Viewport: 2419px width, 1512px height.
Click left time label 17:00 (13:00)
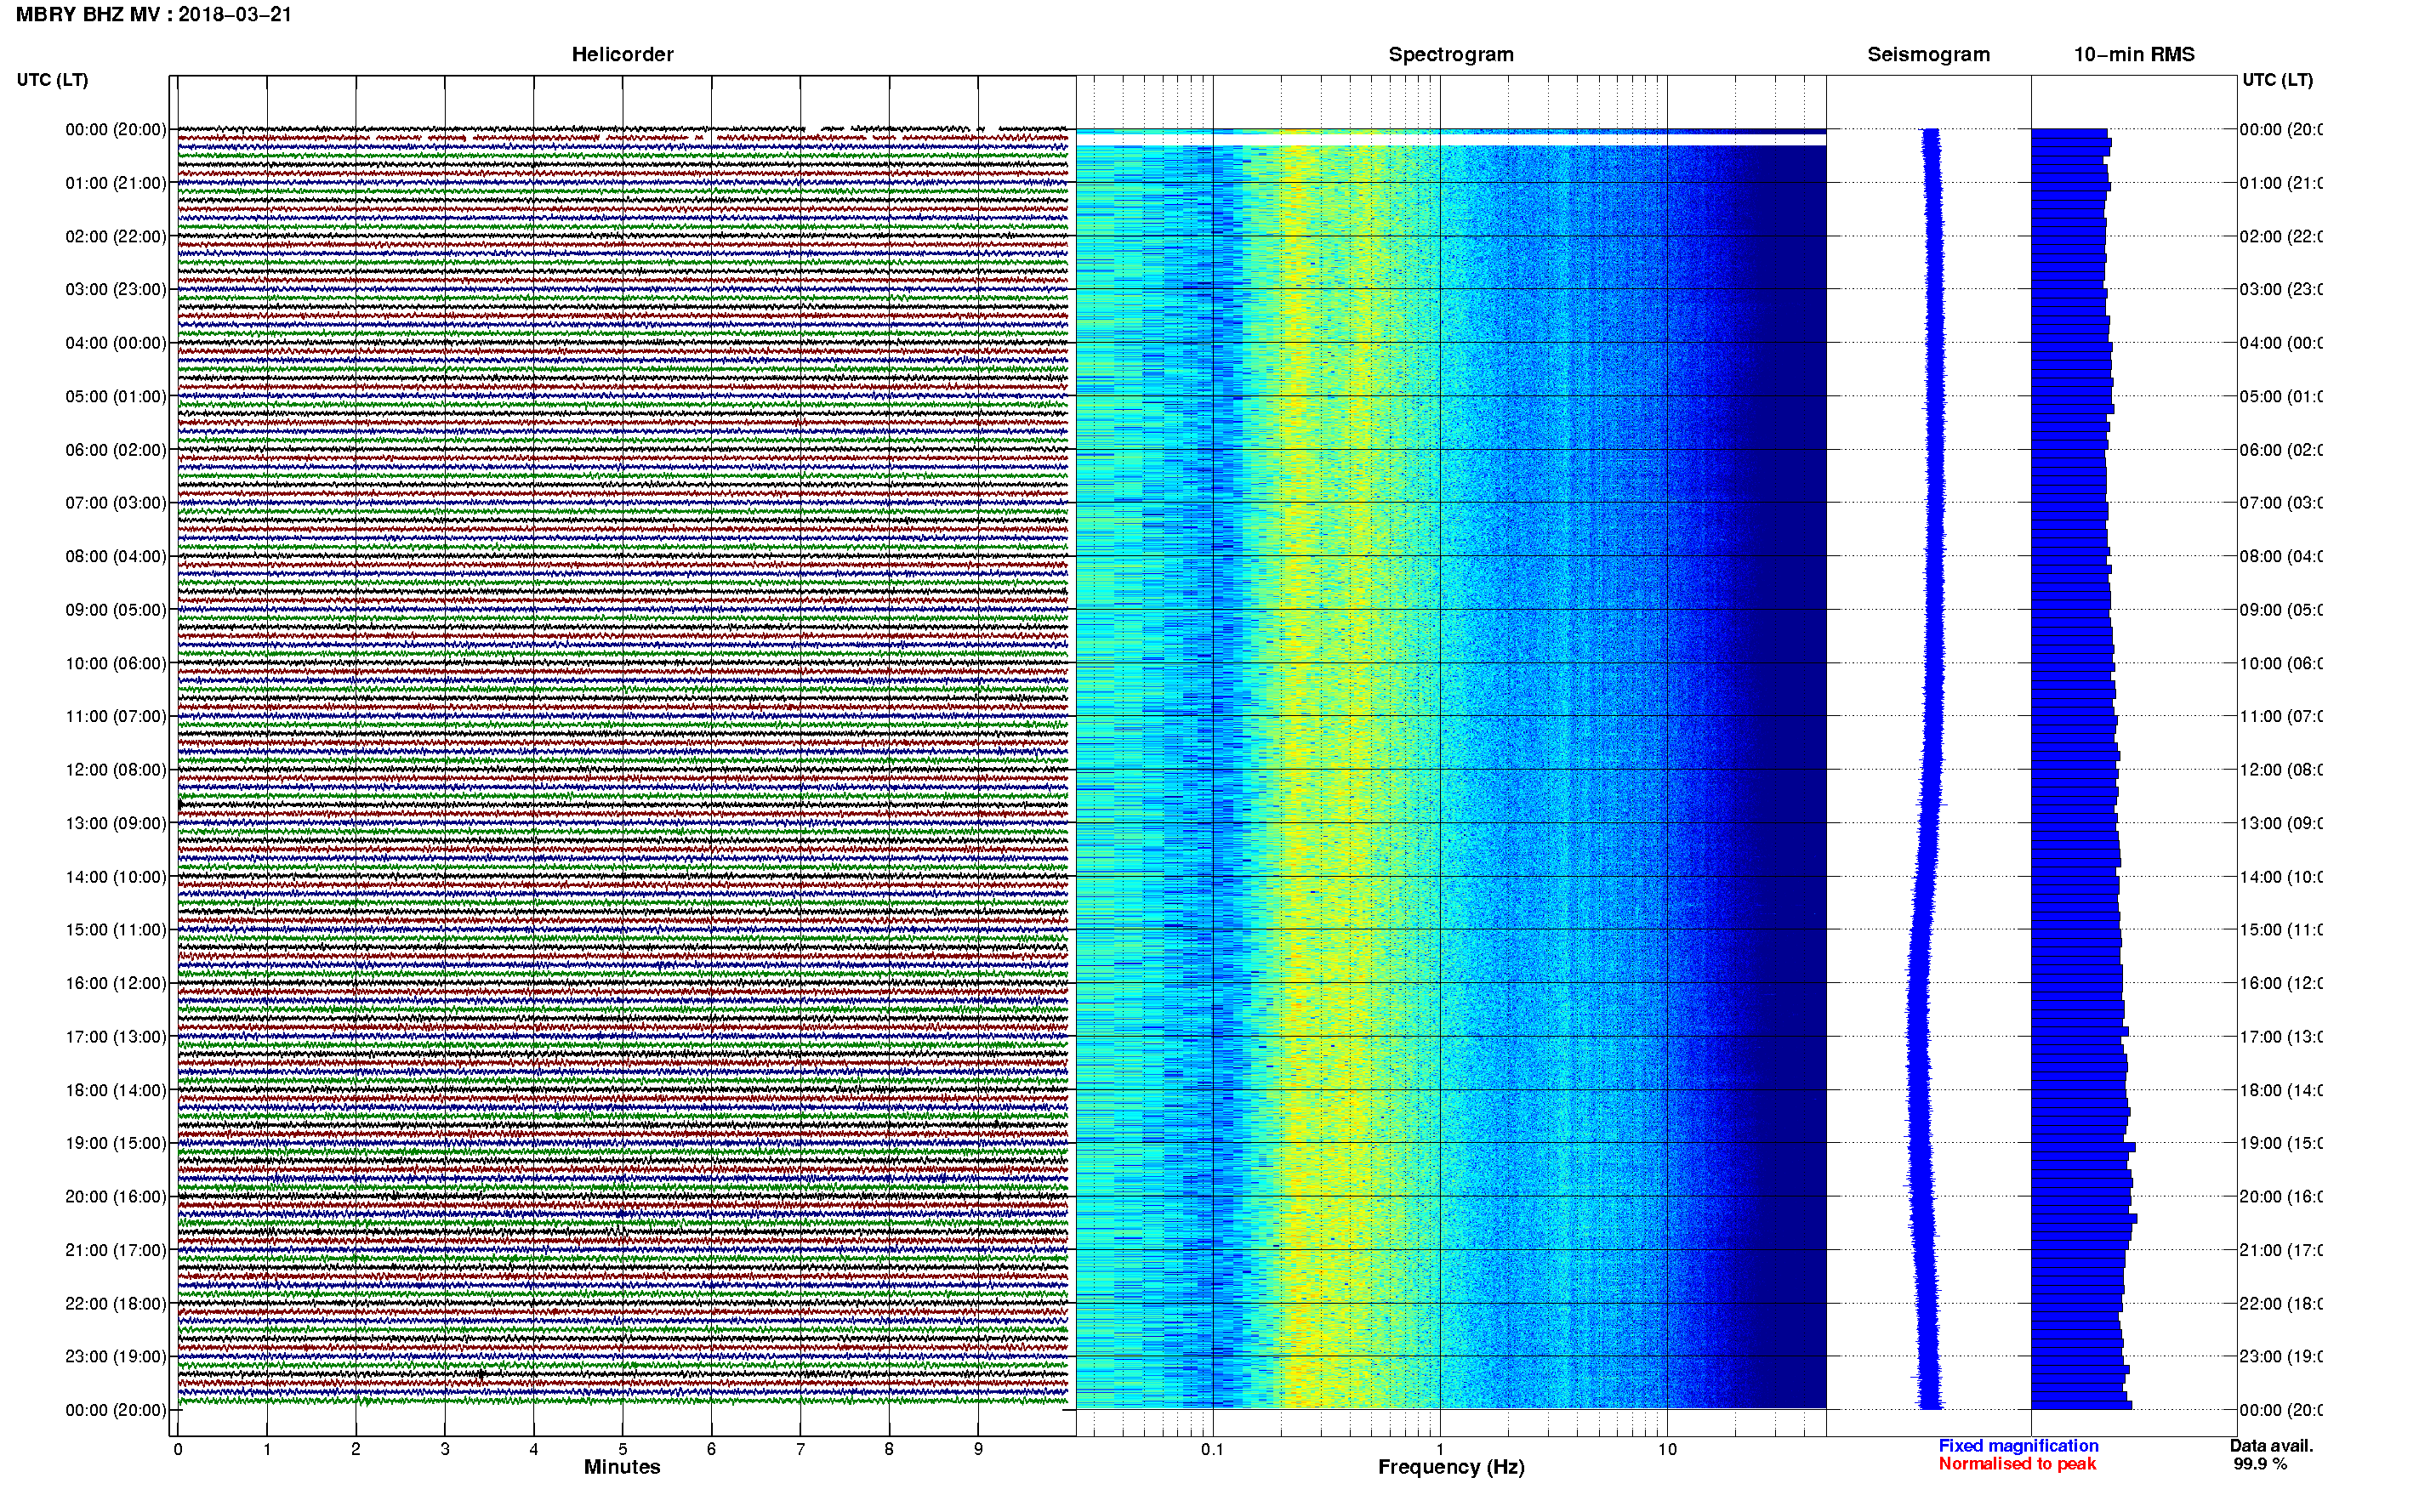pyautogui.click(x=116, y=1036)
